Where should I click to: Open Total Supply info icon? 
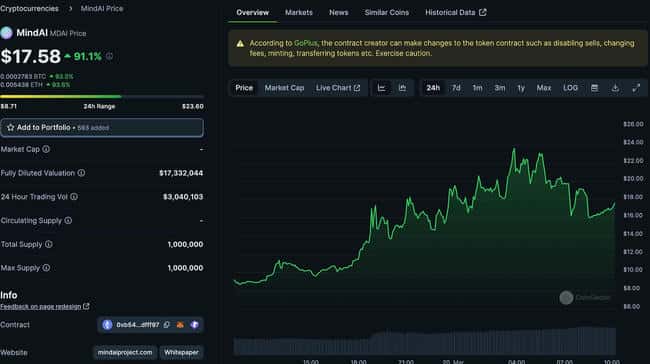pos(49,244)
